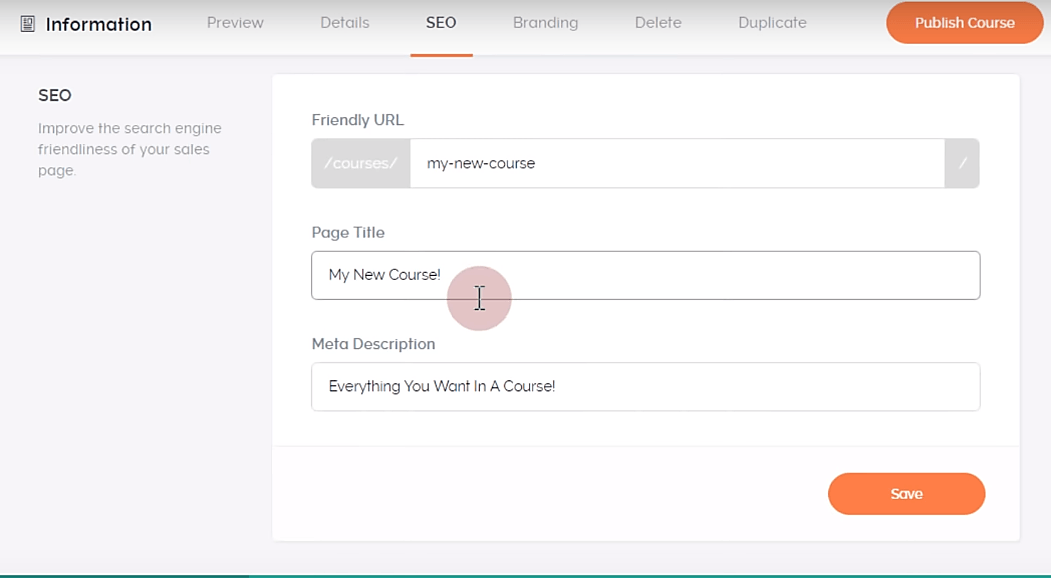Click the Page Title label
This screenshot has height=578, width=1051.
pos(348,232)
